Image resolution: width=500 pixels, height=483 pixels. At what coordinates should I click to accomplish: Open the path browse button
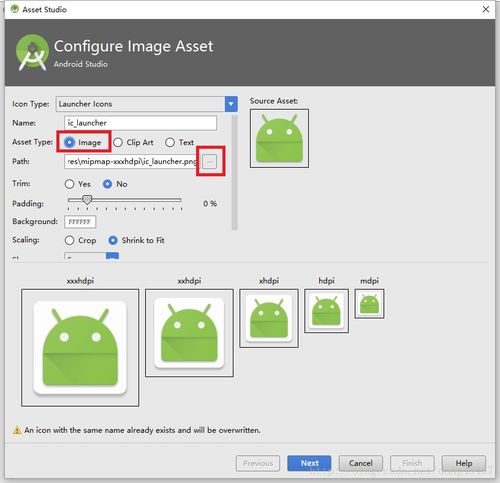click(x=210, y=162)
